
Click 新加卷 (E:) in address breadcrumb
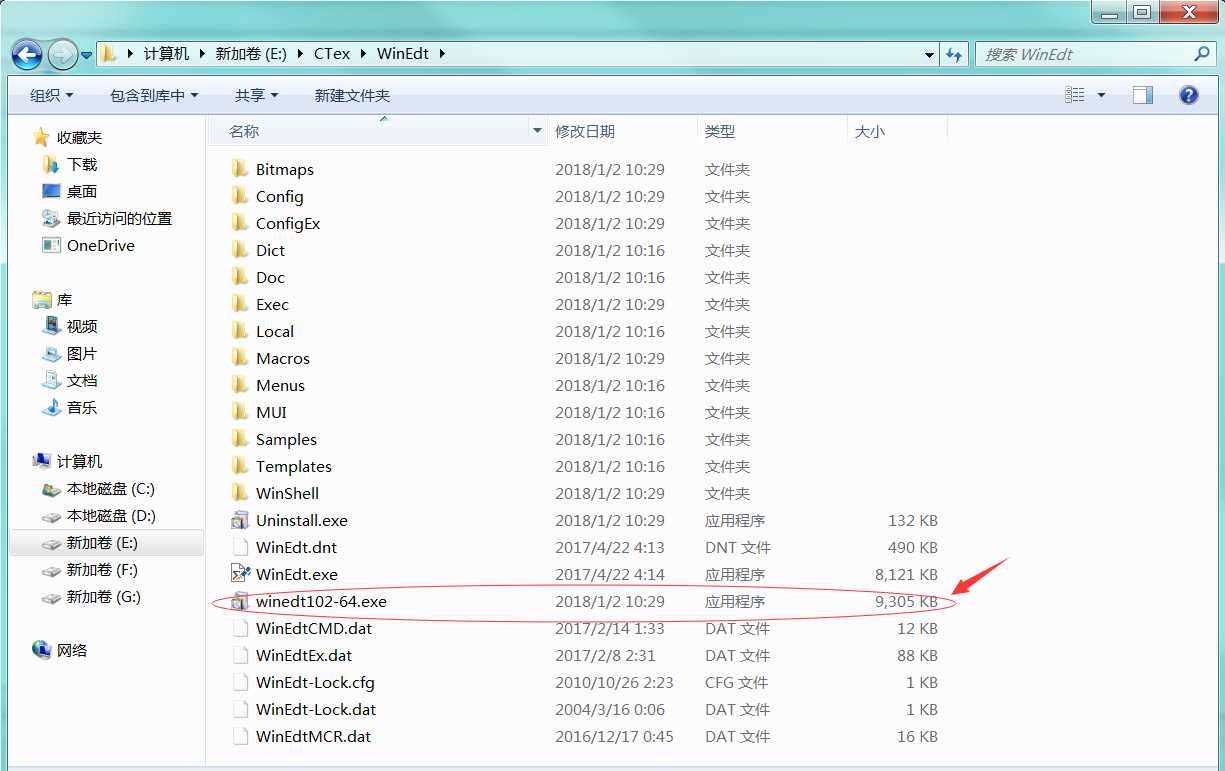[251, 54]
